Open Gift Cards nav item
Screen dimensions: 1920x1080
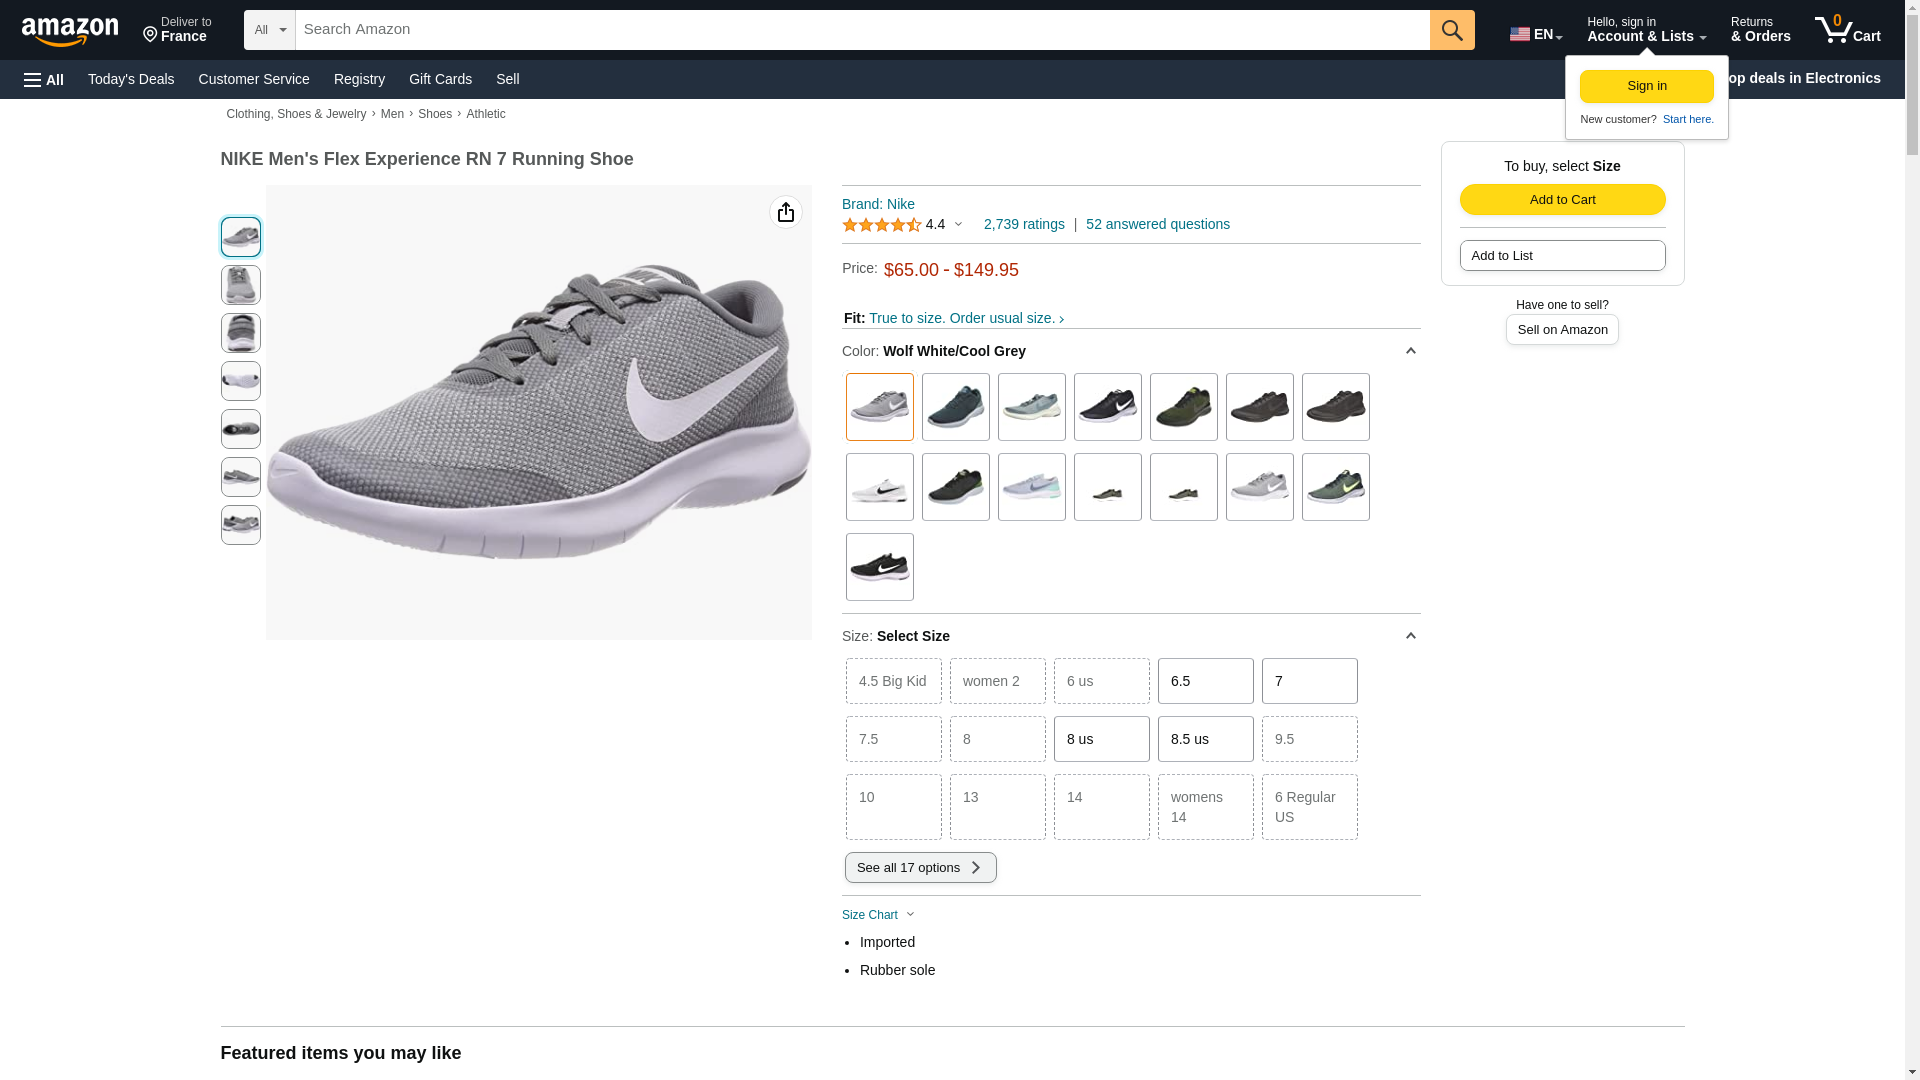coord(440,79)
